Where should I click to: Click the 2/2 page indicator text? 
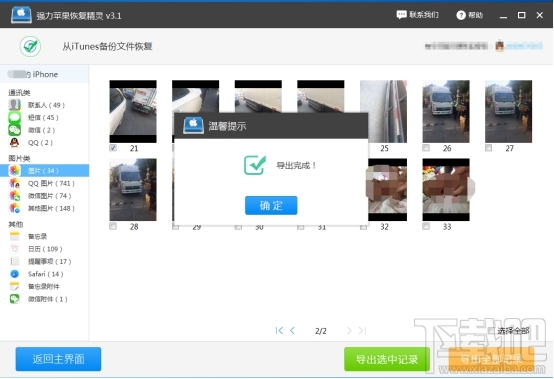[321, 331]
